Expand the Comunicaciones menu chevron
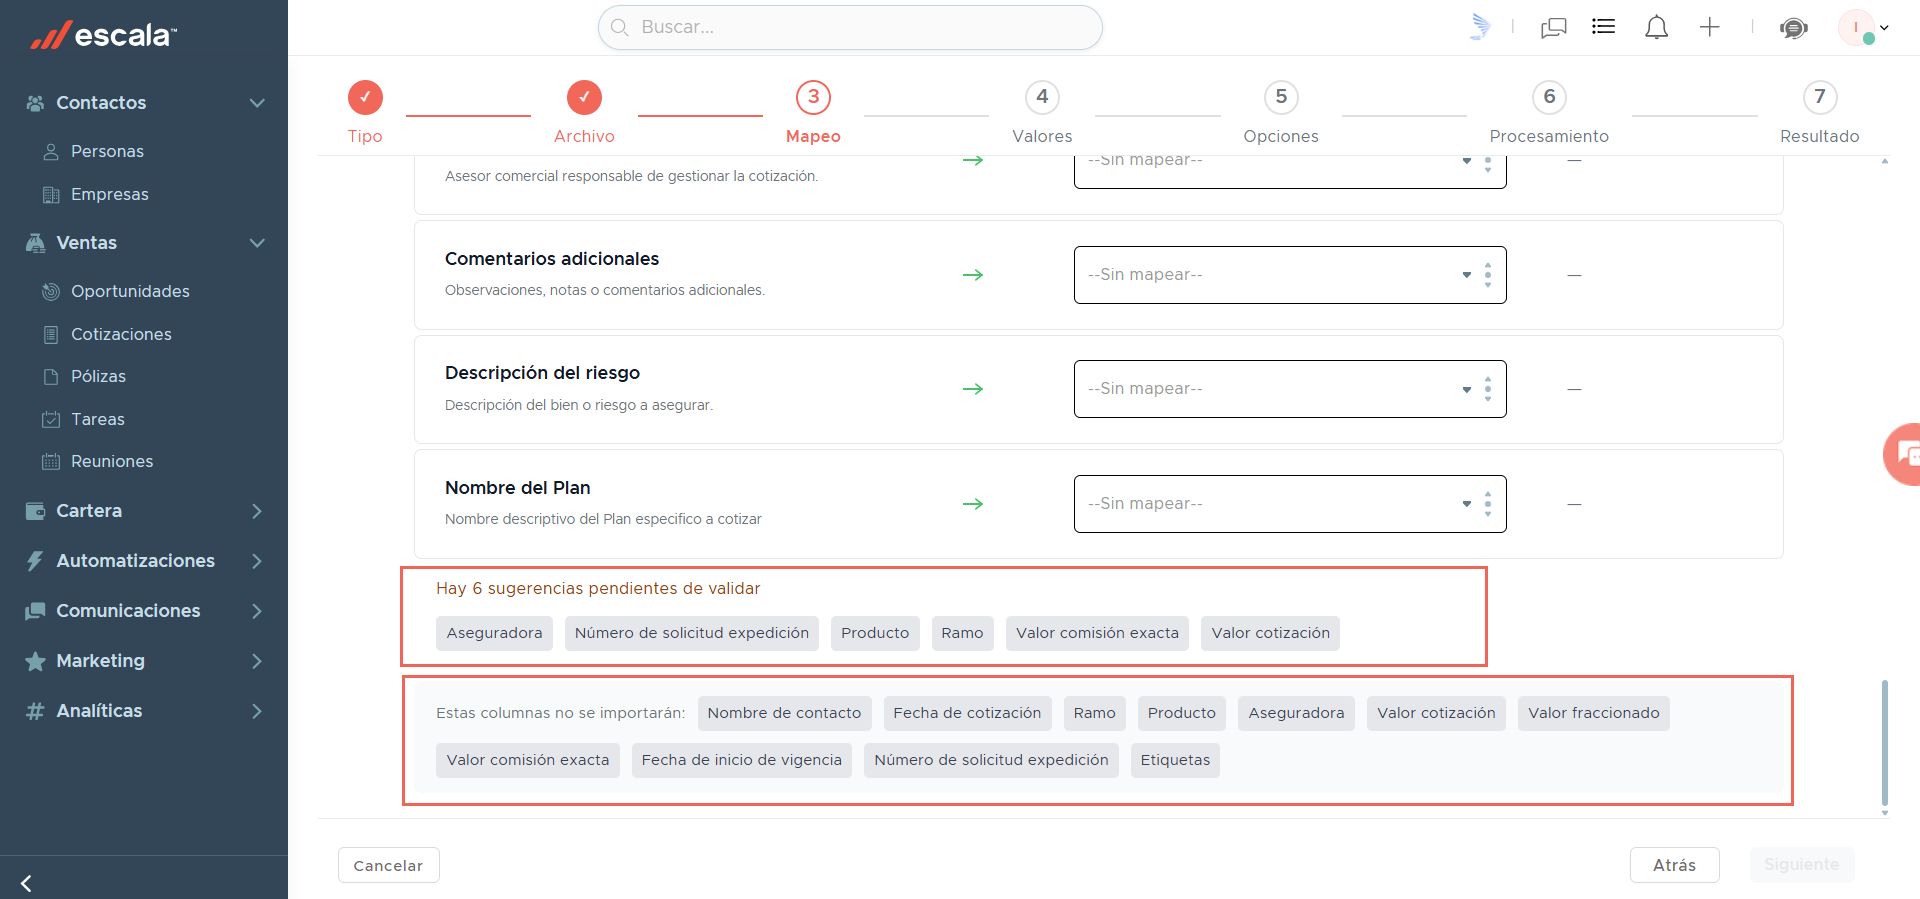This screenshot has height=899, width=1920. pos(257,611)
